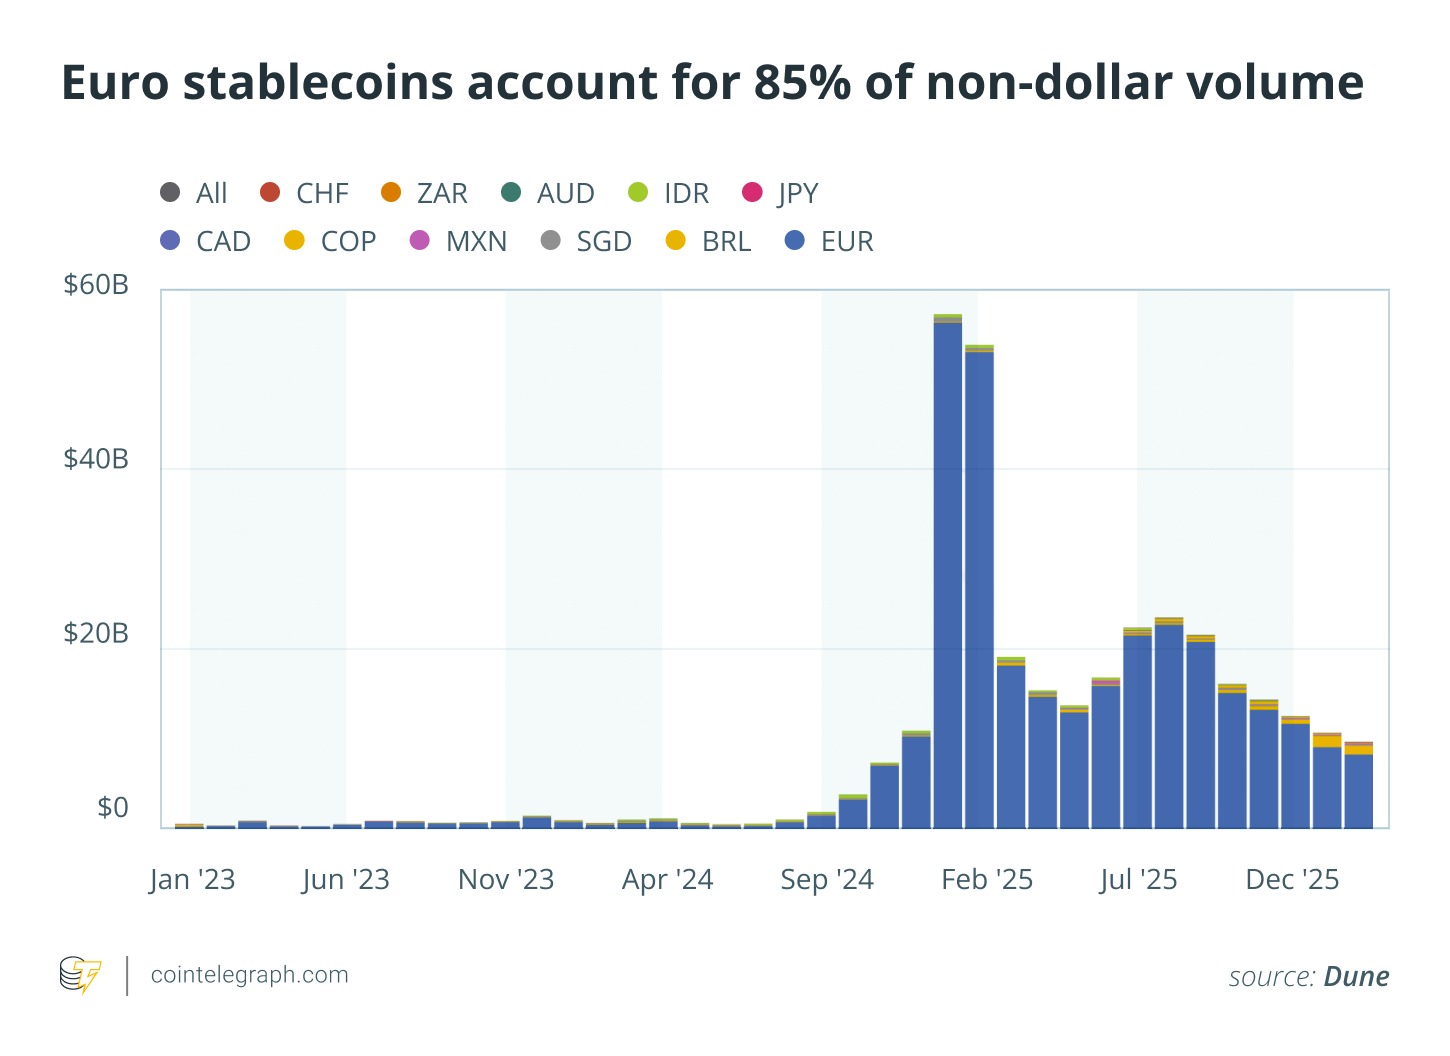Toggle JPY series in the legend
This screenshot has width=1450, height=1056.
(x=753, y=192)
